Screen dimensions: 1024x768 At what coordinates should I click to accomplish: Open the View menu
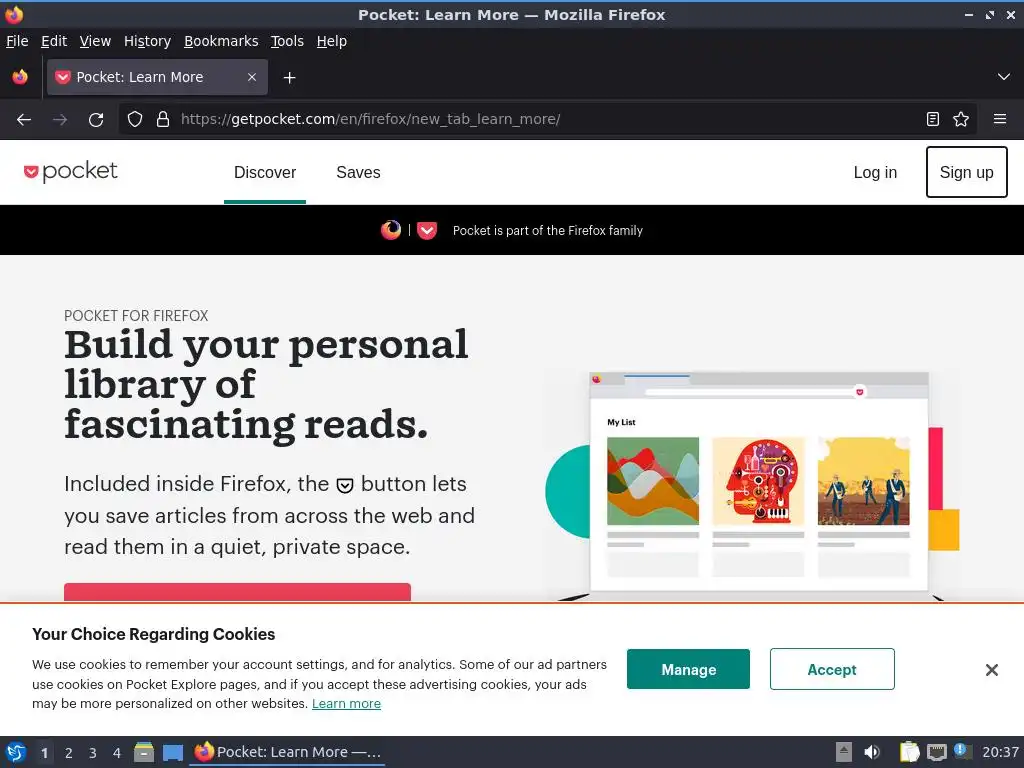tap(95, 41)
